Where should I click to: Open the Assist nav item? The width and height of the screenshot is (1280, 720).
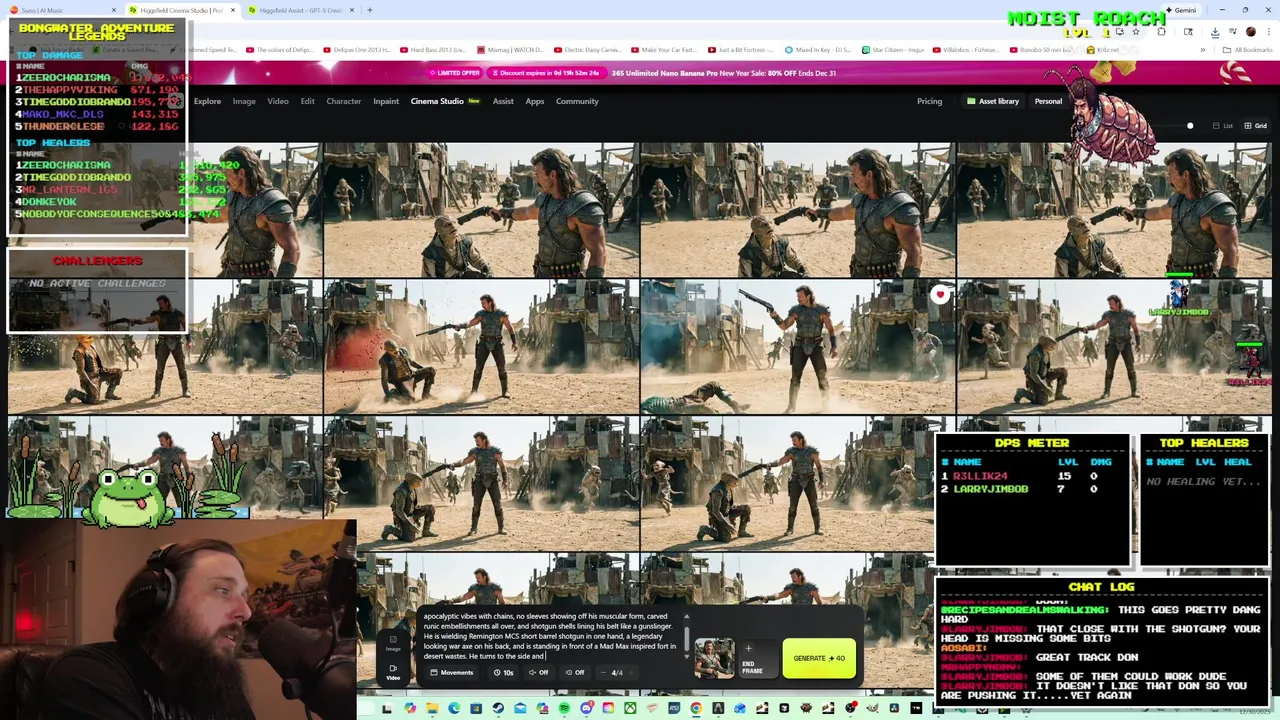(503, 101)
